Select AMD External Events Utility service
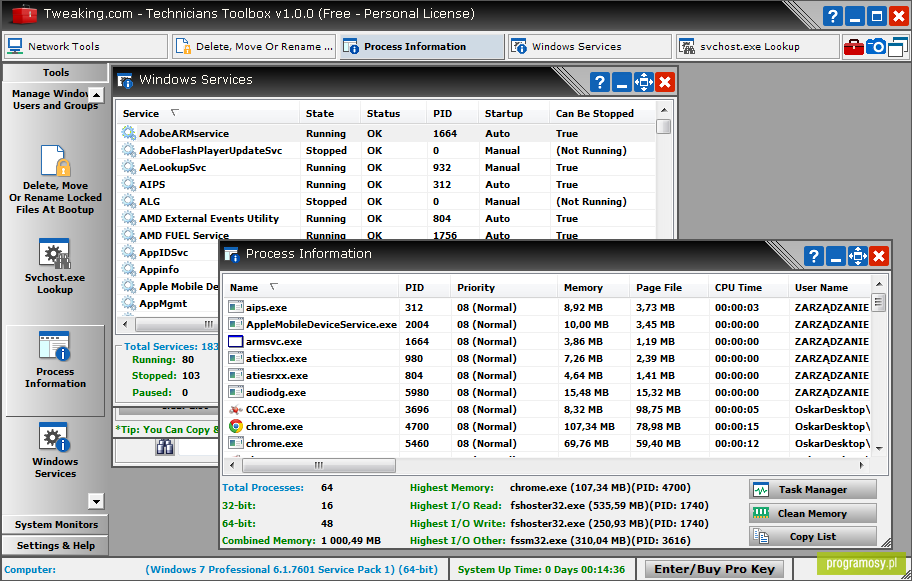 coord(386,219)
